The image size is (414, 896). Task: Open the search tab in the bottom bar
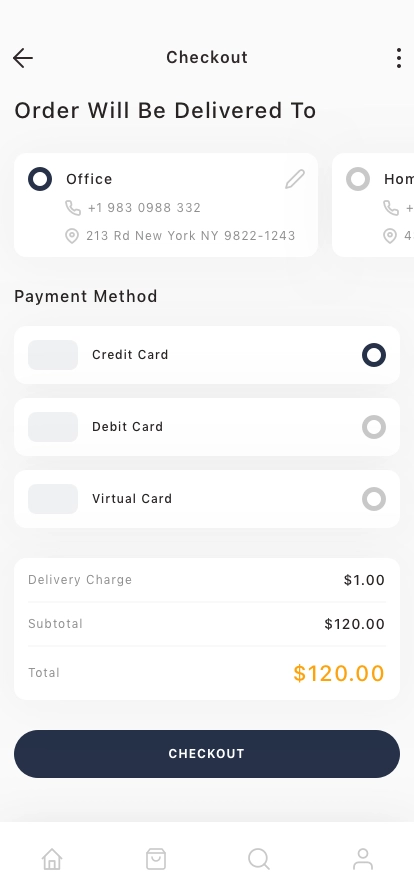259,859
